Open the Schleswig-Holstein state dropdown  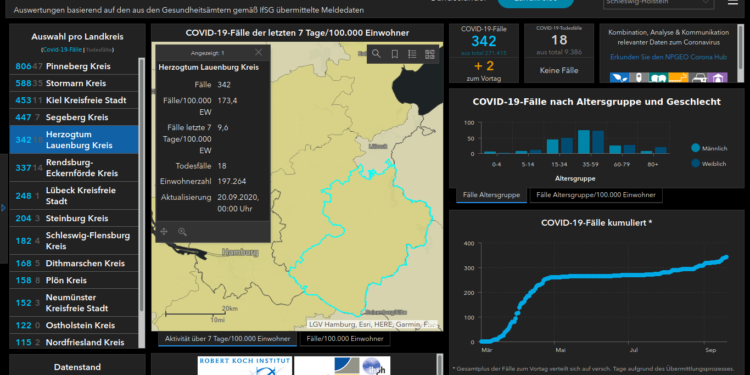pyautogui.click(x=659, y=3)
